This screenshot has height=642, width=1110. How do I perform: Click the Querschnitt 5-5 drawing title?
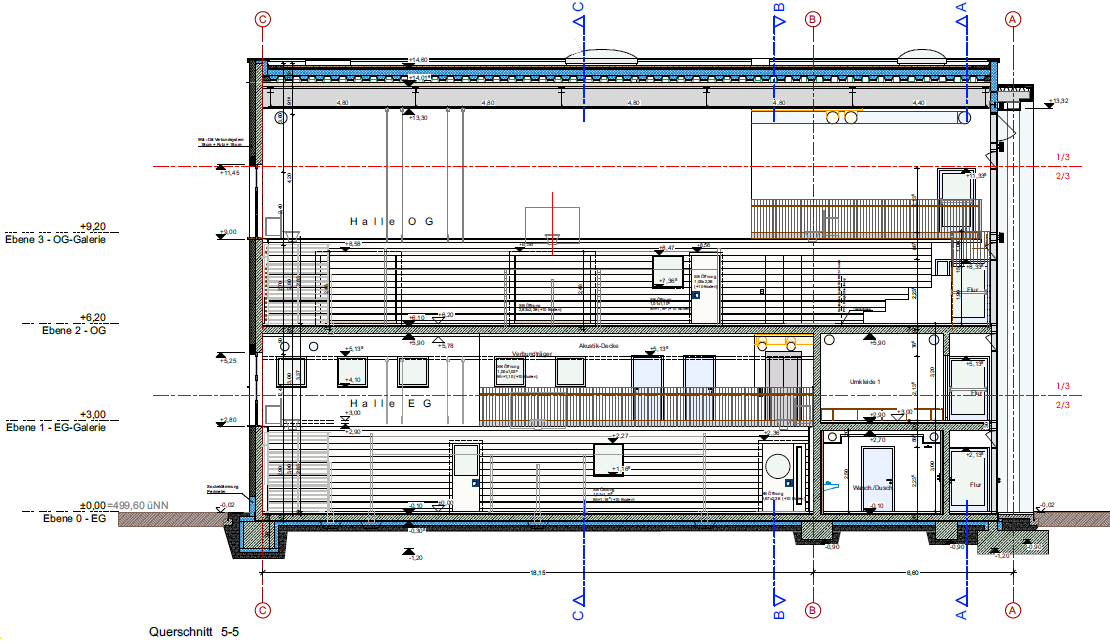(x=194, y=632)
